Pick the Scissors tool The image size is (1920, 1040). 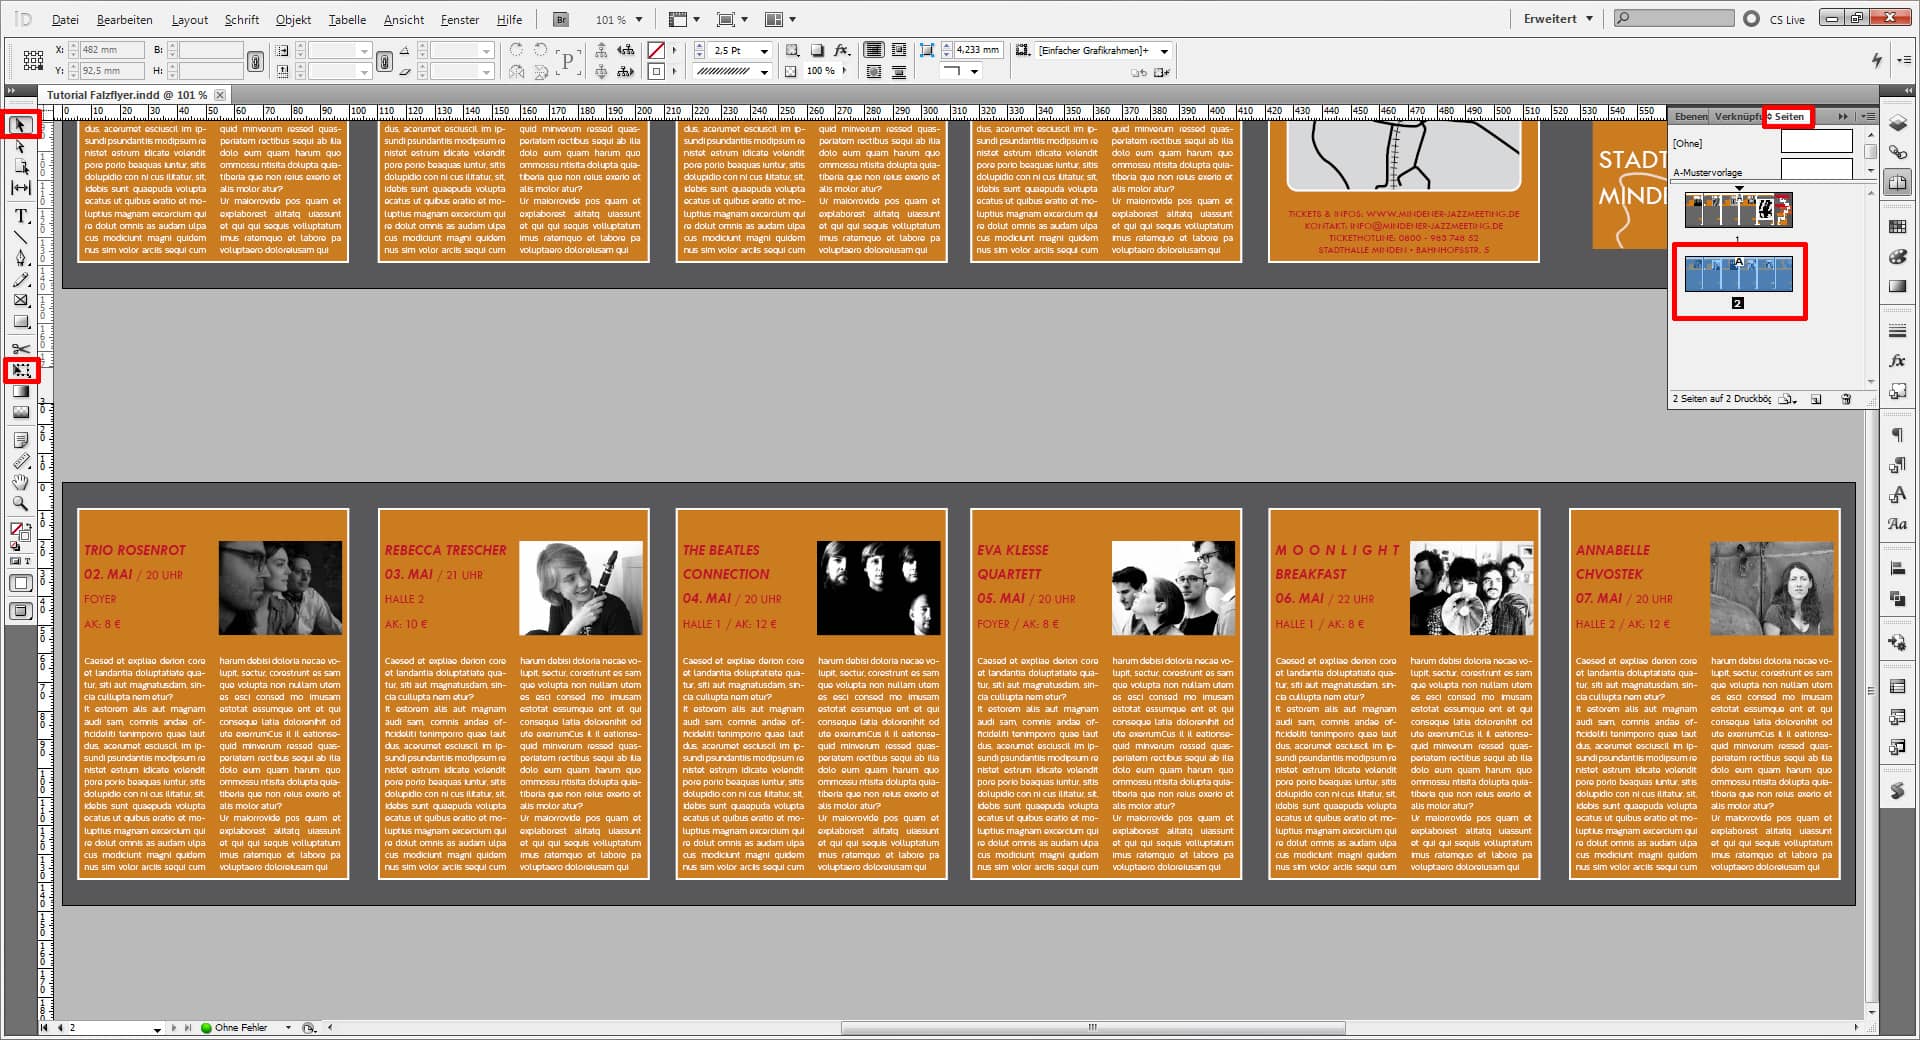tap(20, 348)
